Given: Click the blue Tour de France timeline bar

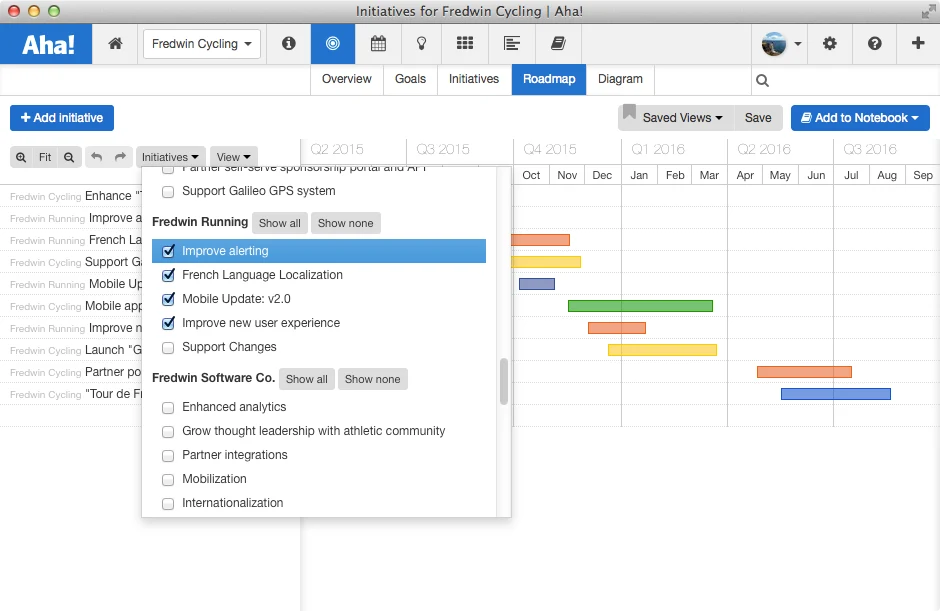Looking at the screenshot, I should pos(836,394).
